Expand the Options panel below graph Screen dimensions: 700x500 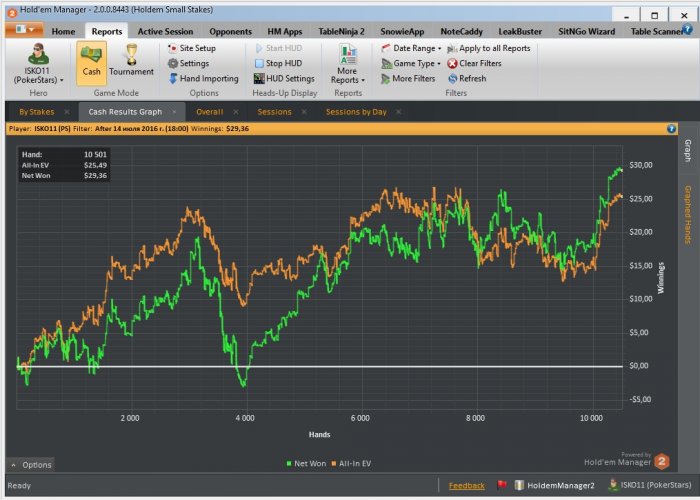click(31, 465)
